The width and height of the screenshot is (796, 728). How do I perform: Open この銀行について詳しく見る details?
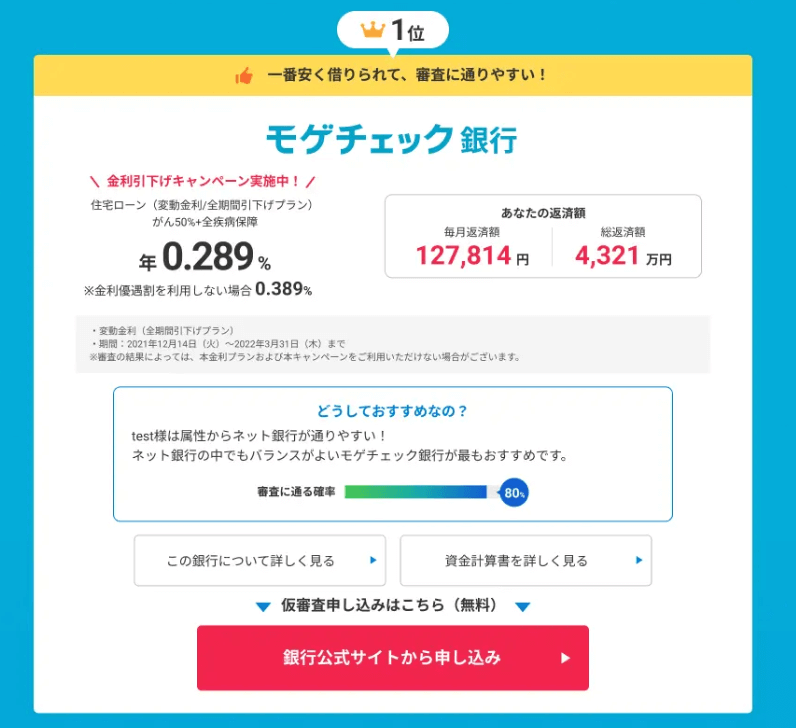pos(260,560)
